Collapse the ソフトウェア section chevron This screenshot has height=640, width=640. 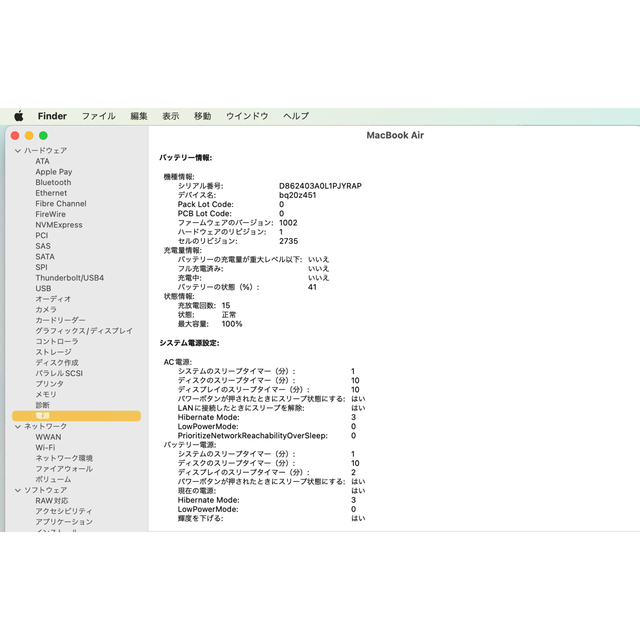tap(18, 490)
